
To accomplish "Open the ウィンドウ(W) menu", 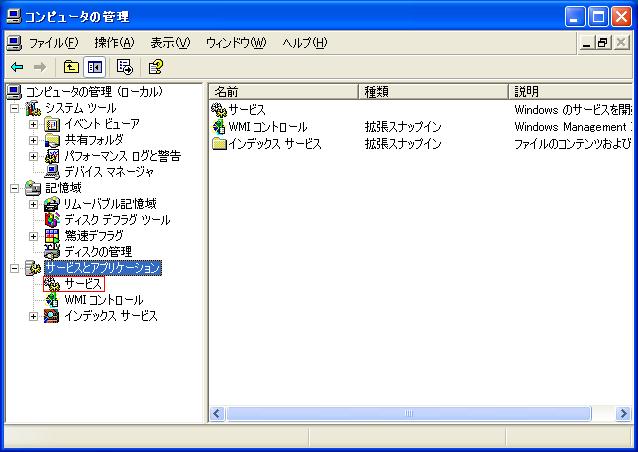I will pyautogui.click(x=236, y=43).
